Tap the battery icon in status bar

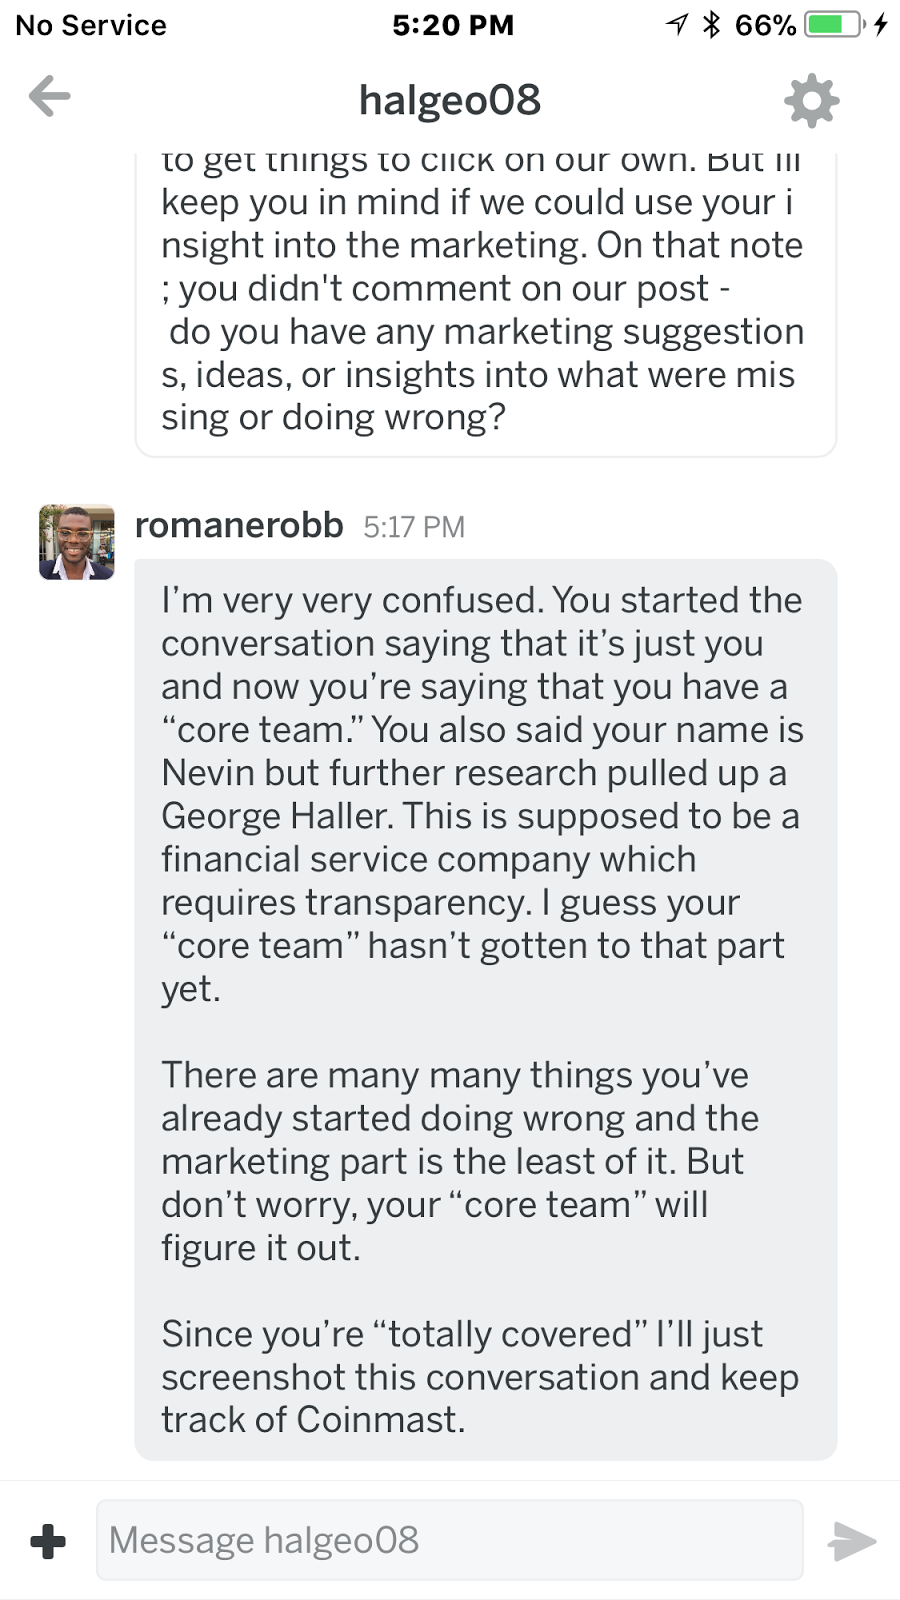pyautogui.click(x=836, y=25)
